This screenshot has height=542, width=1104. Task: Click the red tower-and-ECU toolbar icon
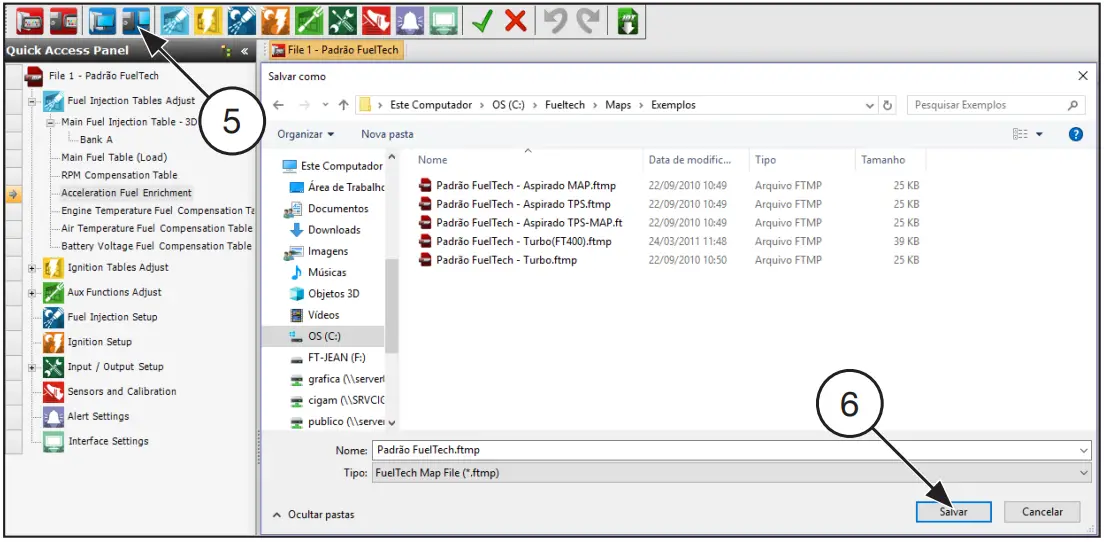pos(64,21)
